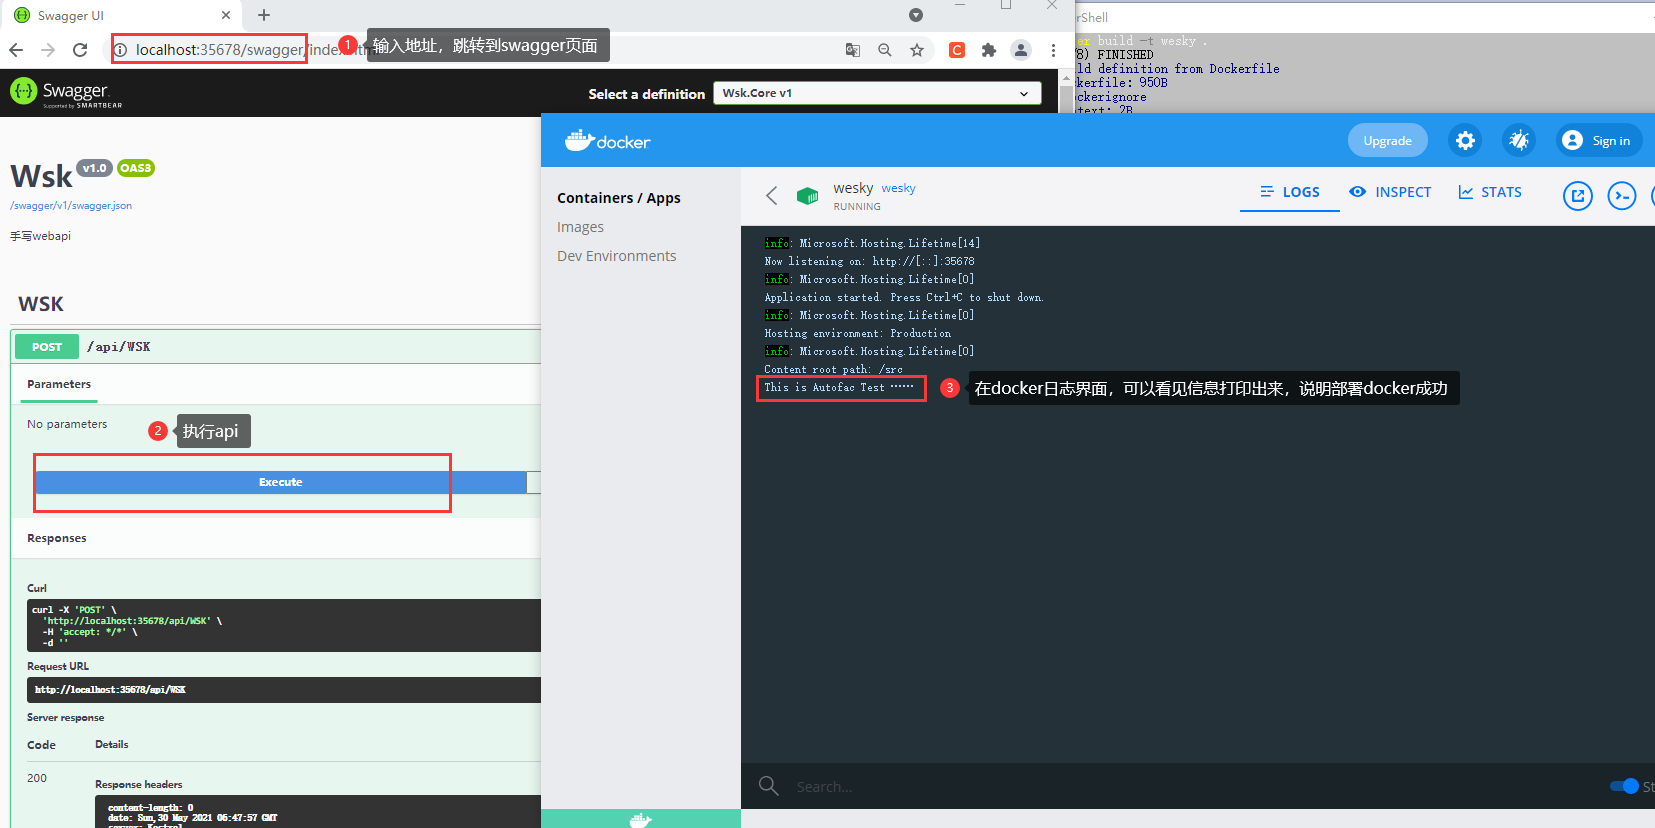Open Docker settings gear icon

click(1465, 141)
